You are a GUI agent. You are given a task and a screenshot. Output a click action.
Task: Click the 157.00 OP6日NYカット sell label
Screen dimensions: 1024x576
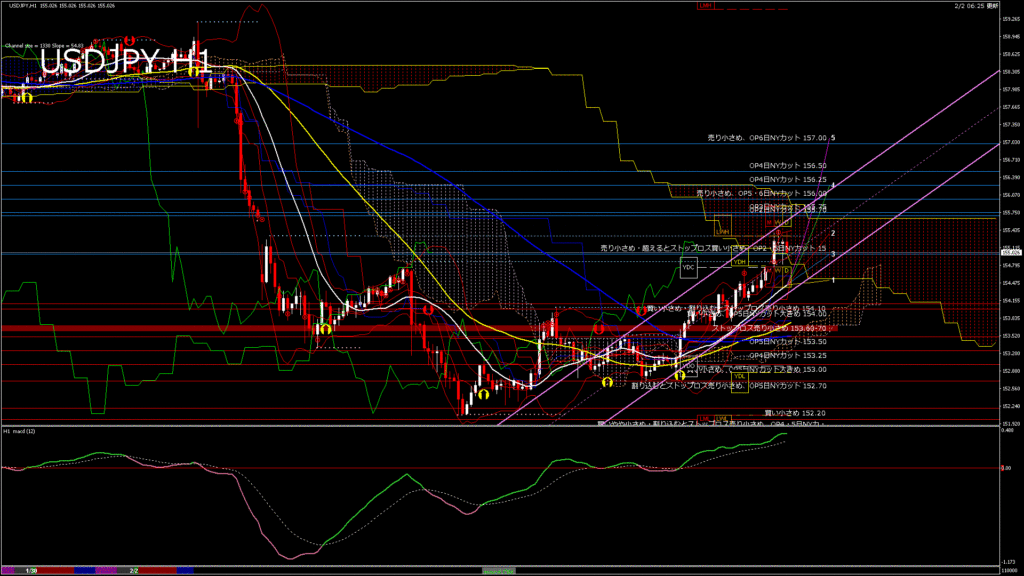click(766, 138)
